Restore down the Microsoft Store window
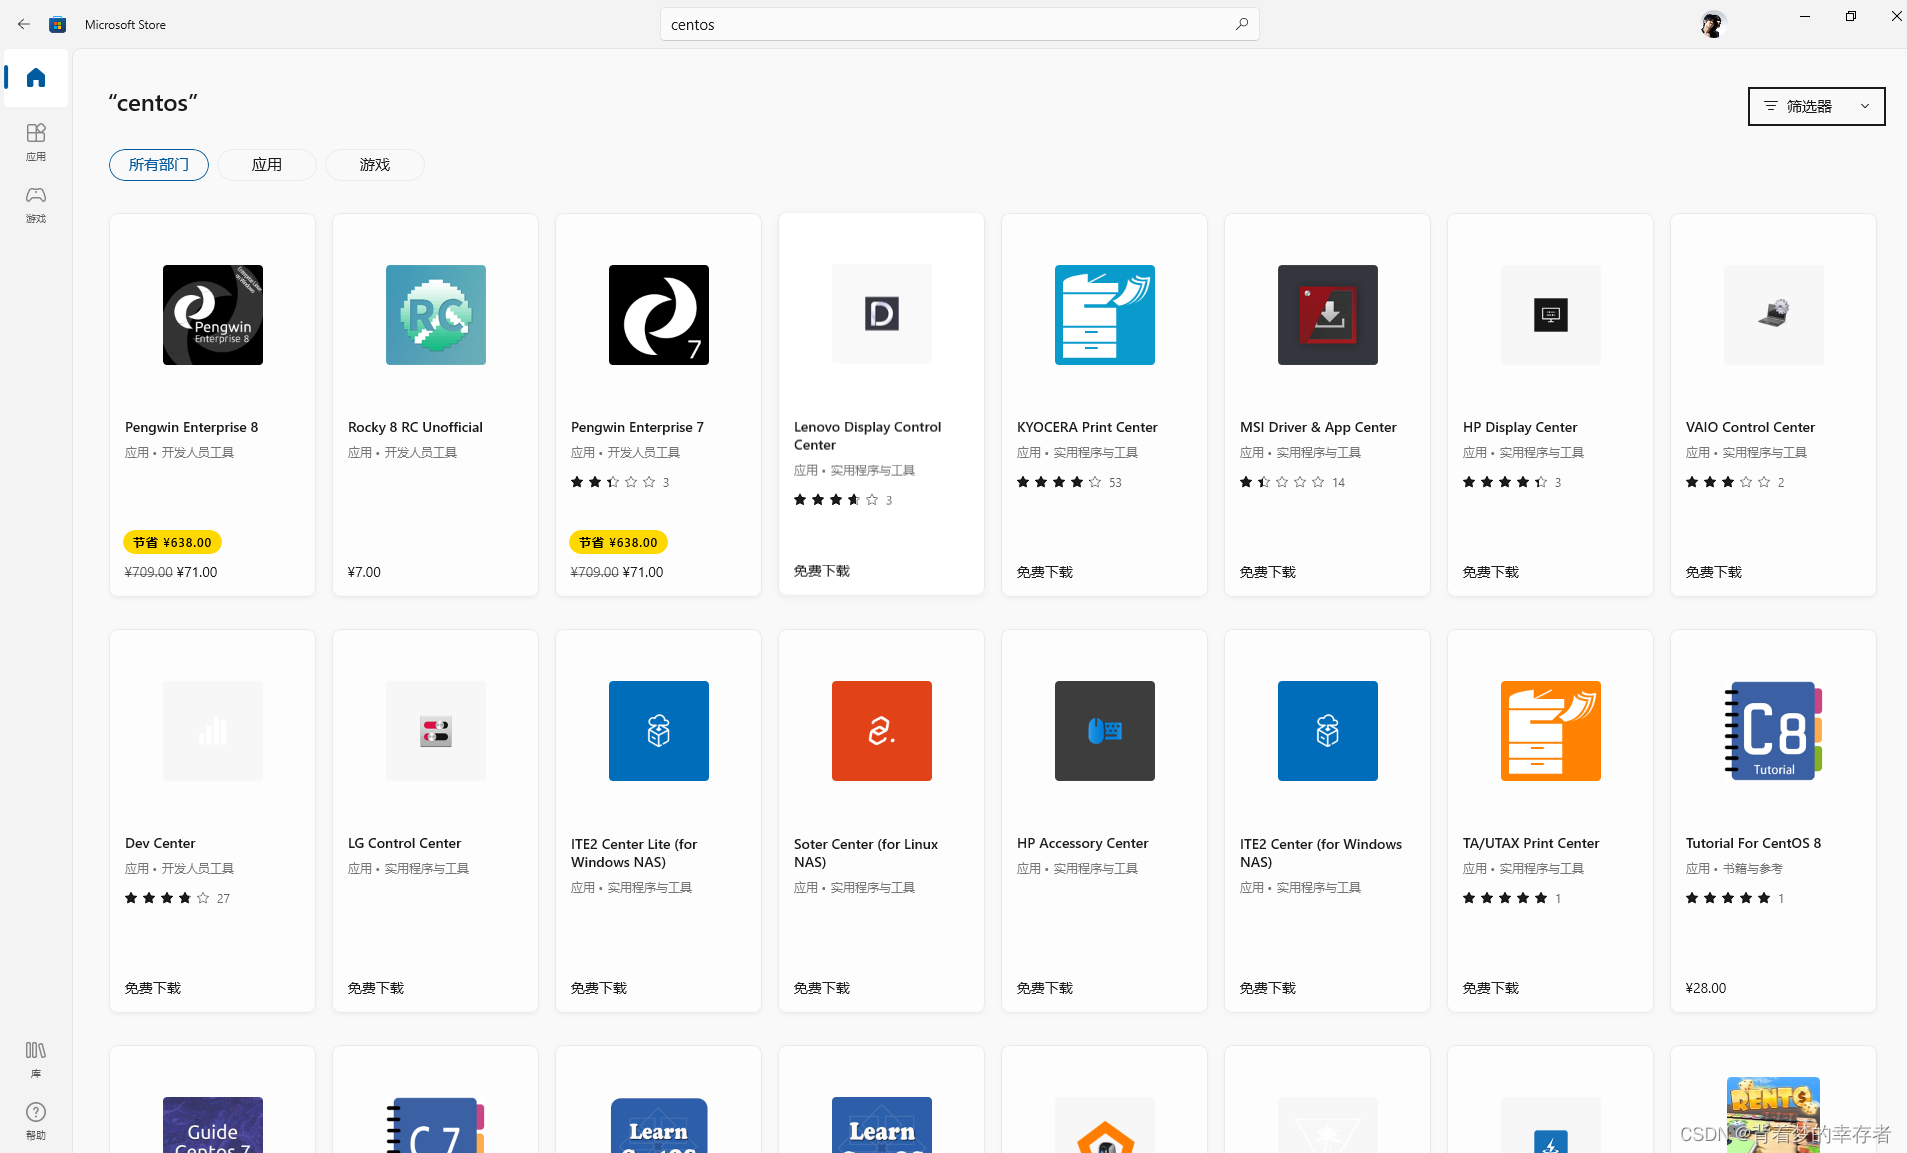Viewport: 1907px width, 1153px height. point(1851,16)
